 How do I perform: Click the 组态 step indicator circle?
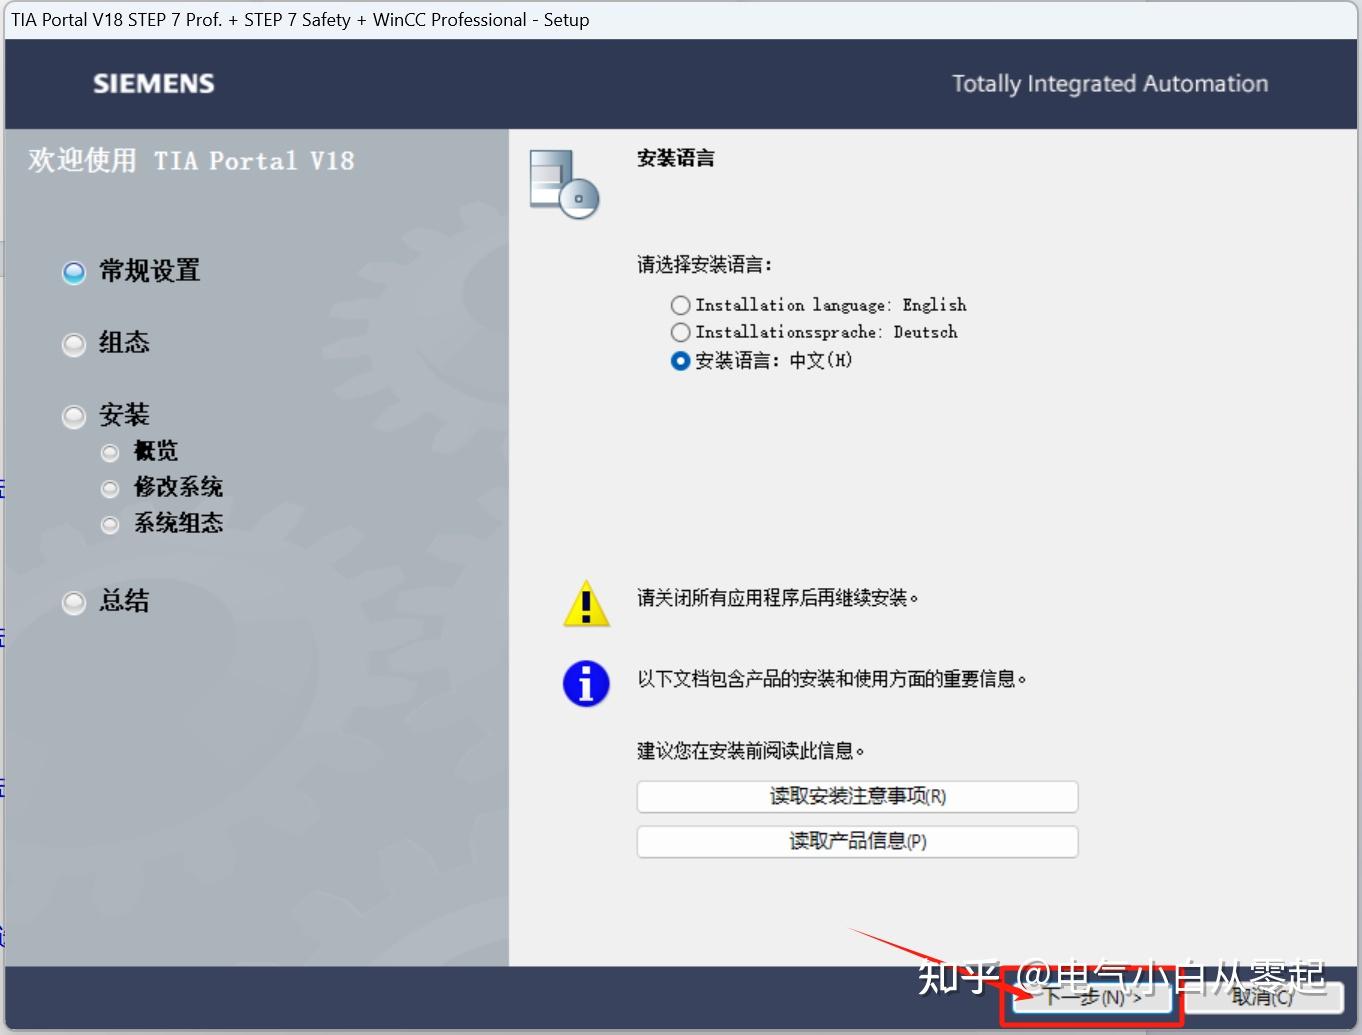pyautogui.click(x=73, y=344)
